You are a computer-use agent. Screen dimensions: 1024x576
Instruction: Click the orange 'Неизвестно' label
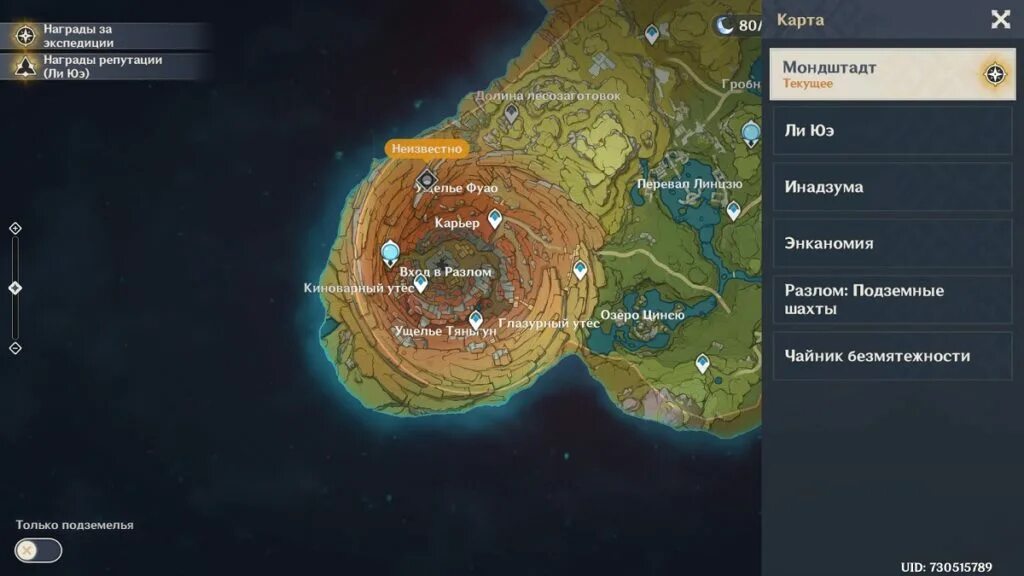[426, 149]
